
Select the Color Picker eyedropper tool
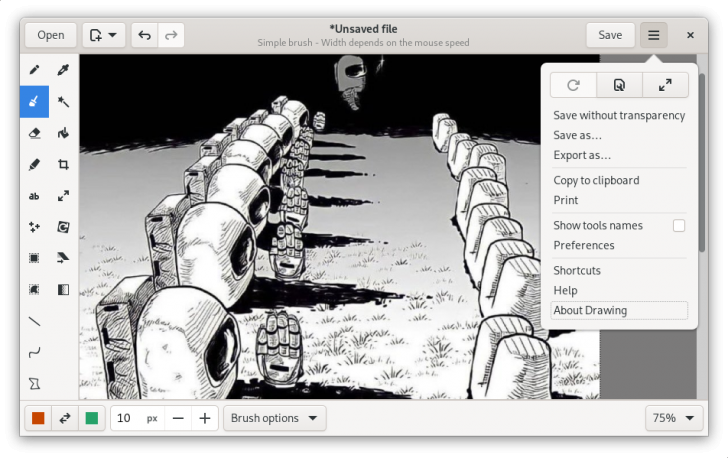[63, 70]
